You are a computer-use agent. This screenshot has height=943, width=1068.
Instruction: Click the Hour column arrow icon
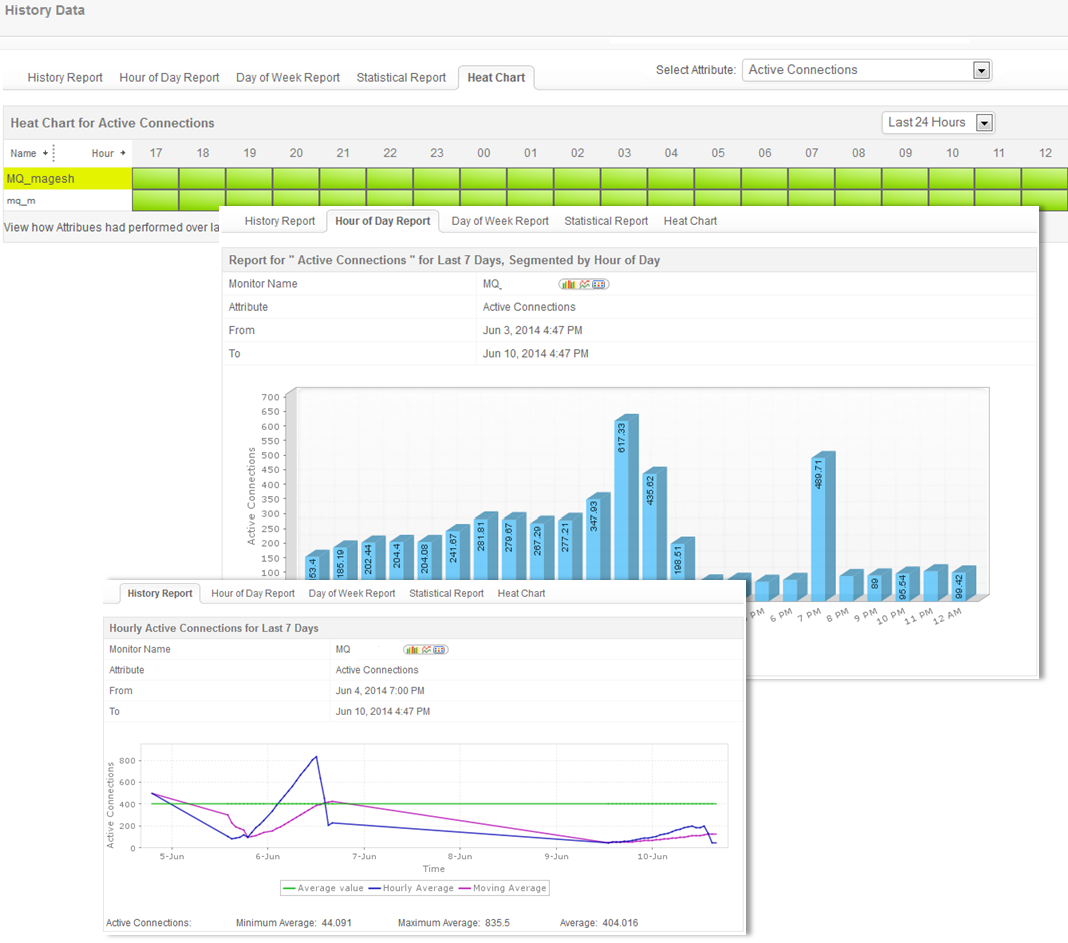tap(124, 153)
